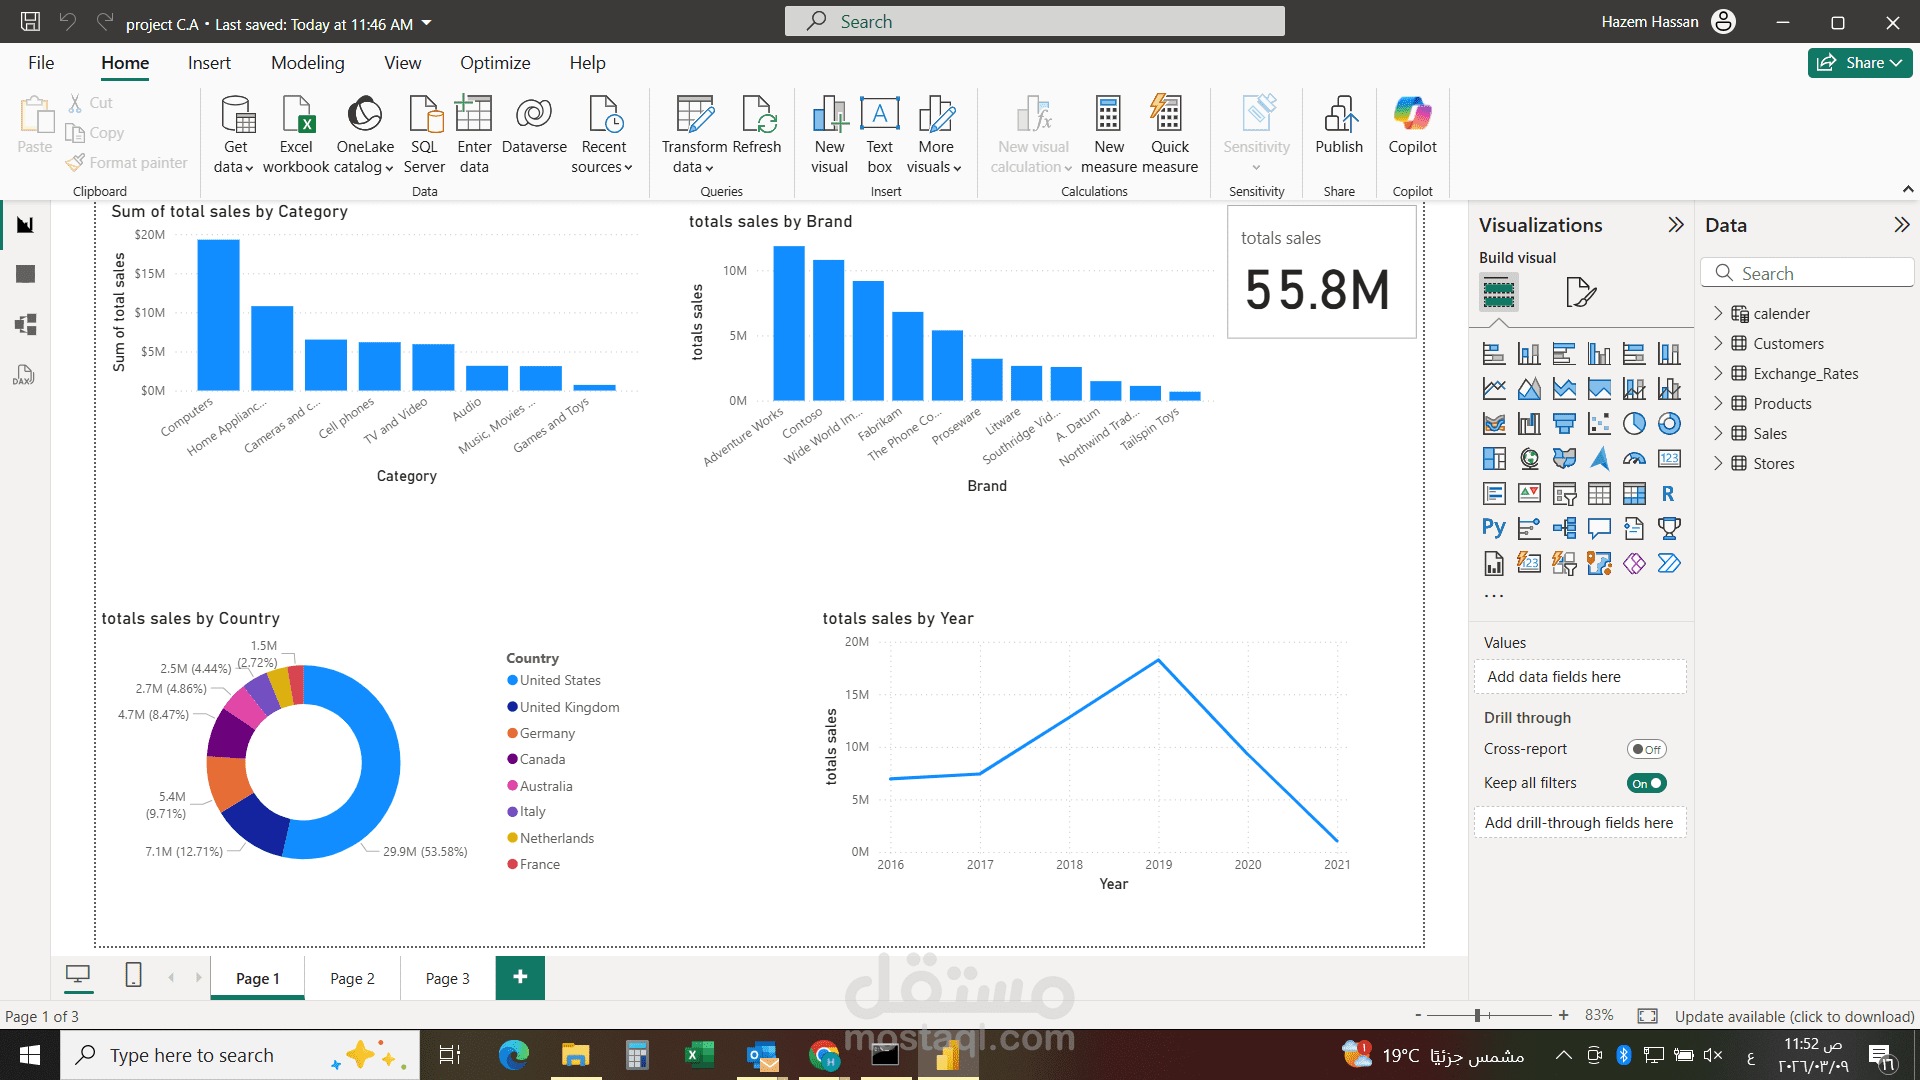Switch to the Format visual pane icon
The width and height of the screenshot is (1920, 1080).
(x=1580, y=292)
